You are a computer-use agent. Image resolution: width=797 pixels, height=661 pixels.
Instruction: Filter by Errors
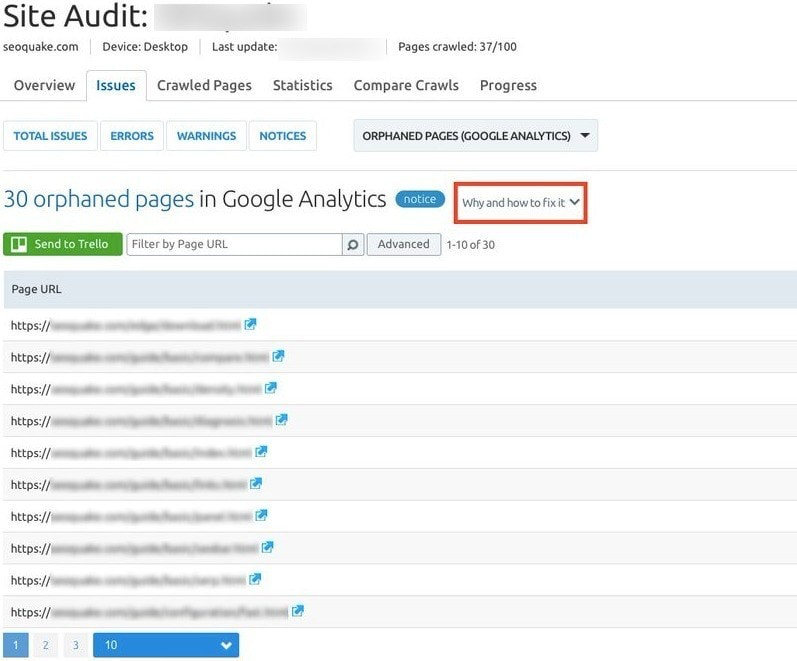[x=133, y=136]
